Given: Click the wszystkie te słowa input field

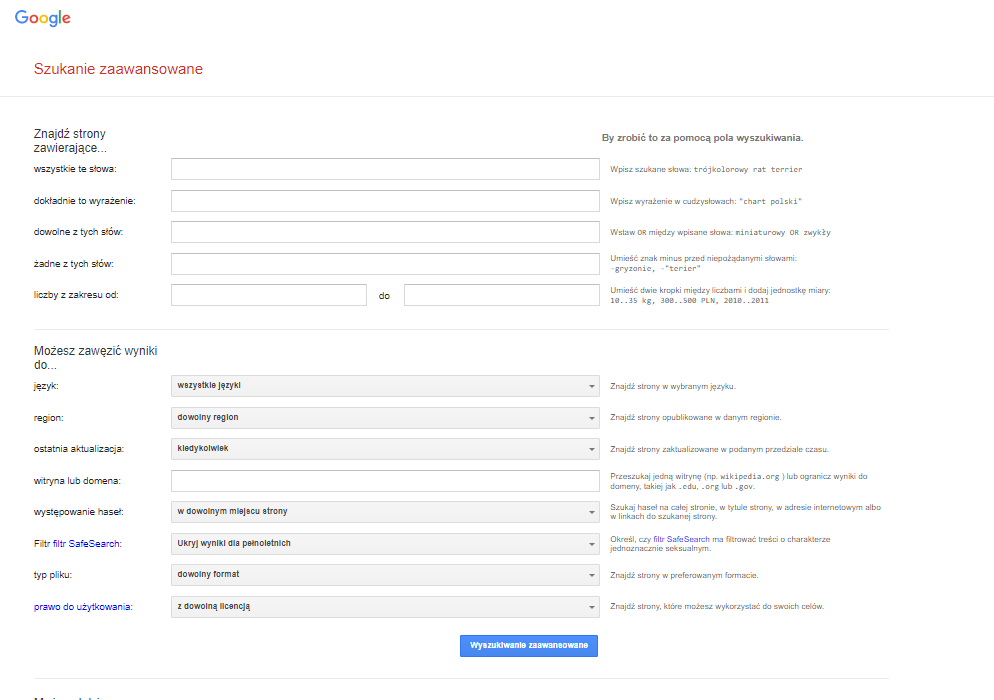Looking at the screenshot, I should (385, 169).
